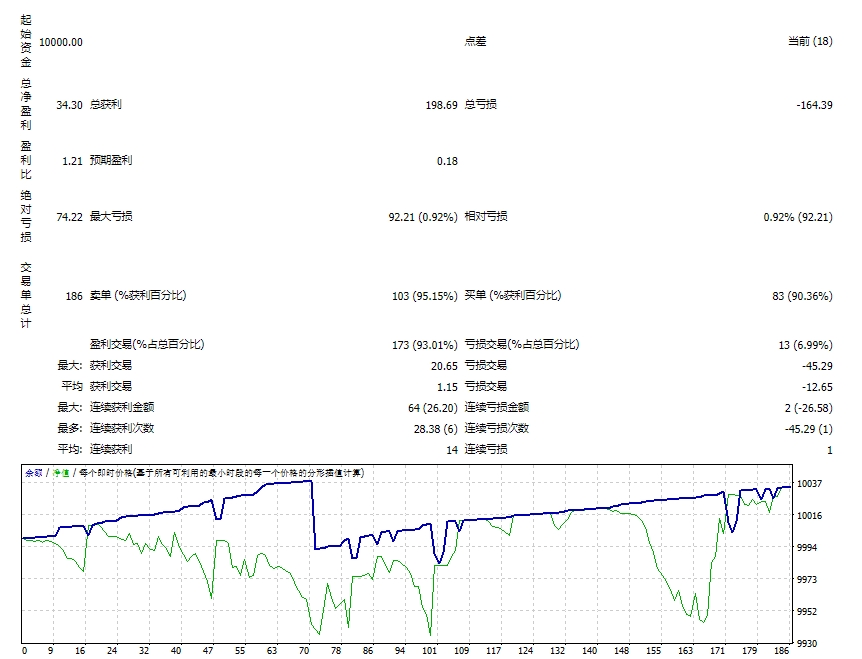This screenshot has height=659, width=862.
Task: Select the 相对亏损 value 0.92% (92.21)
Action: (x=797, y=217)
